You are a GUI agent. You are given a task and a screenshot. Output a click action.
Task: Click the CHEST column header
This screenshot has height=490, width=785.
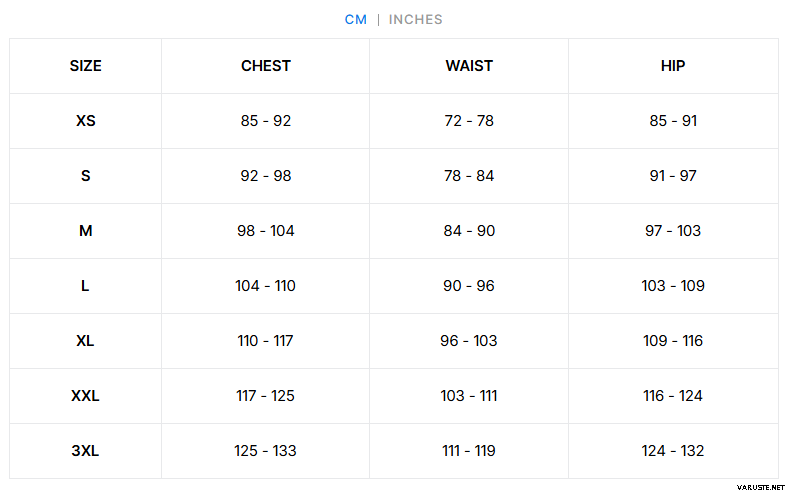[266, 66]
